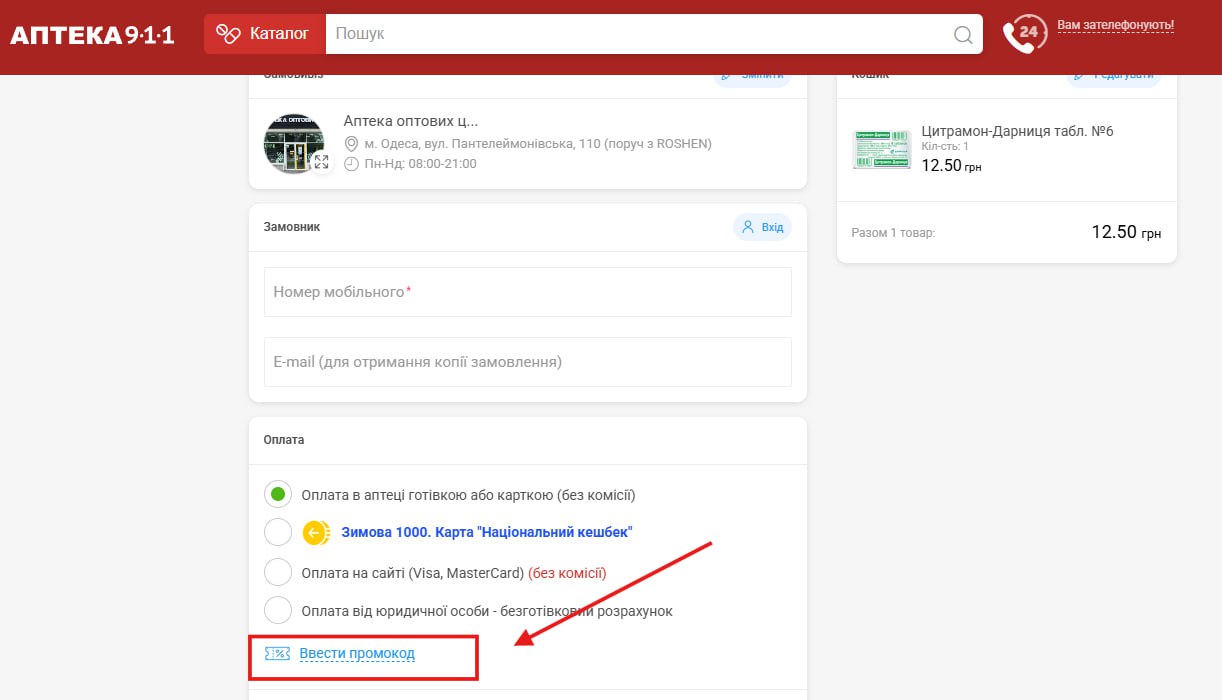The width and height of the screenshot is (1222, 700).
Task: Click the Вам зателефонують! link
Action: [1115, 25]
